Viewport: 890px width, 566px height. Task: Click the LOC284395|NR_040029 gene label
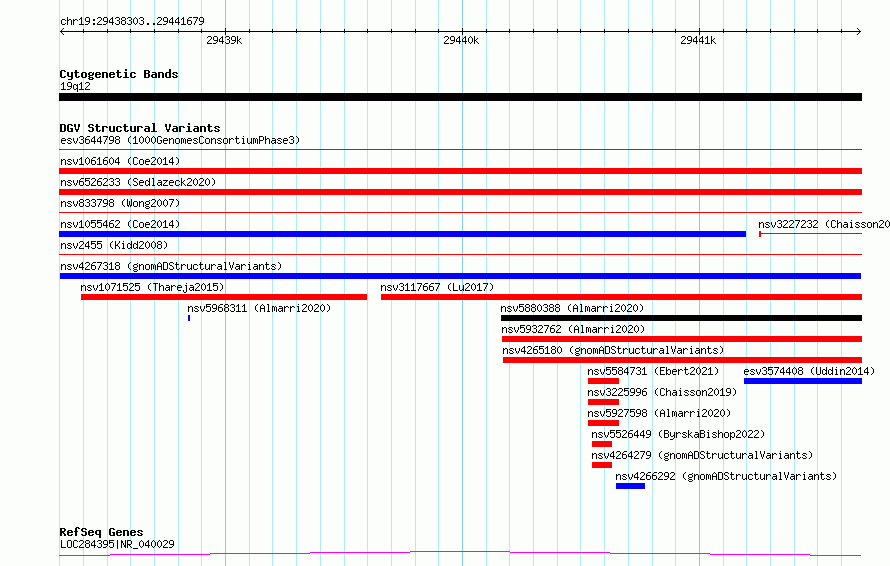pos(117,544)
